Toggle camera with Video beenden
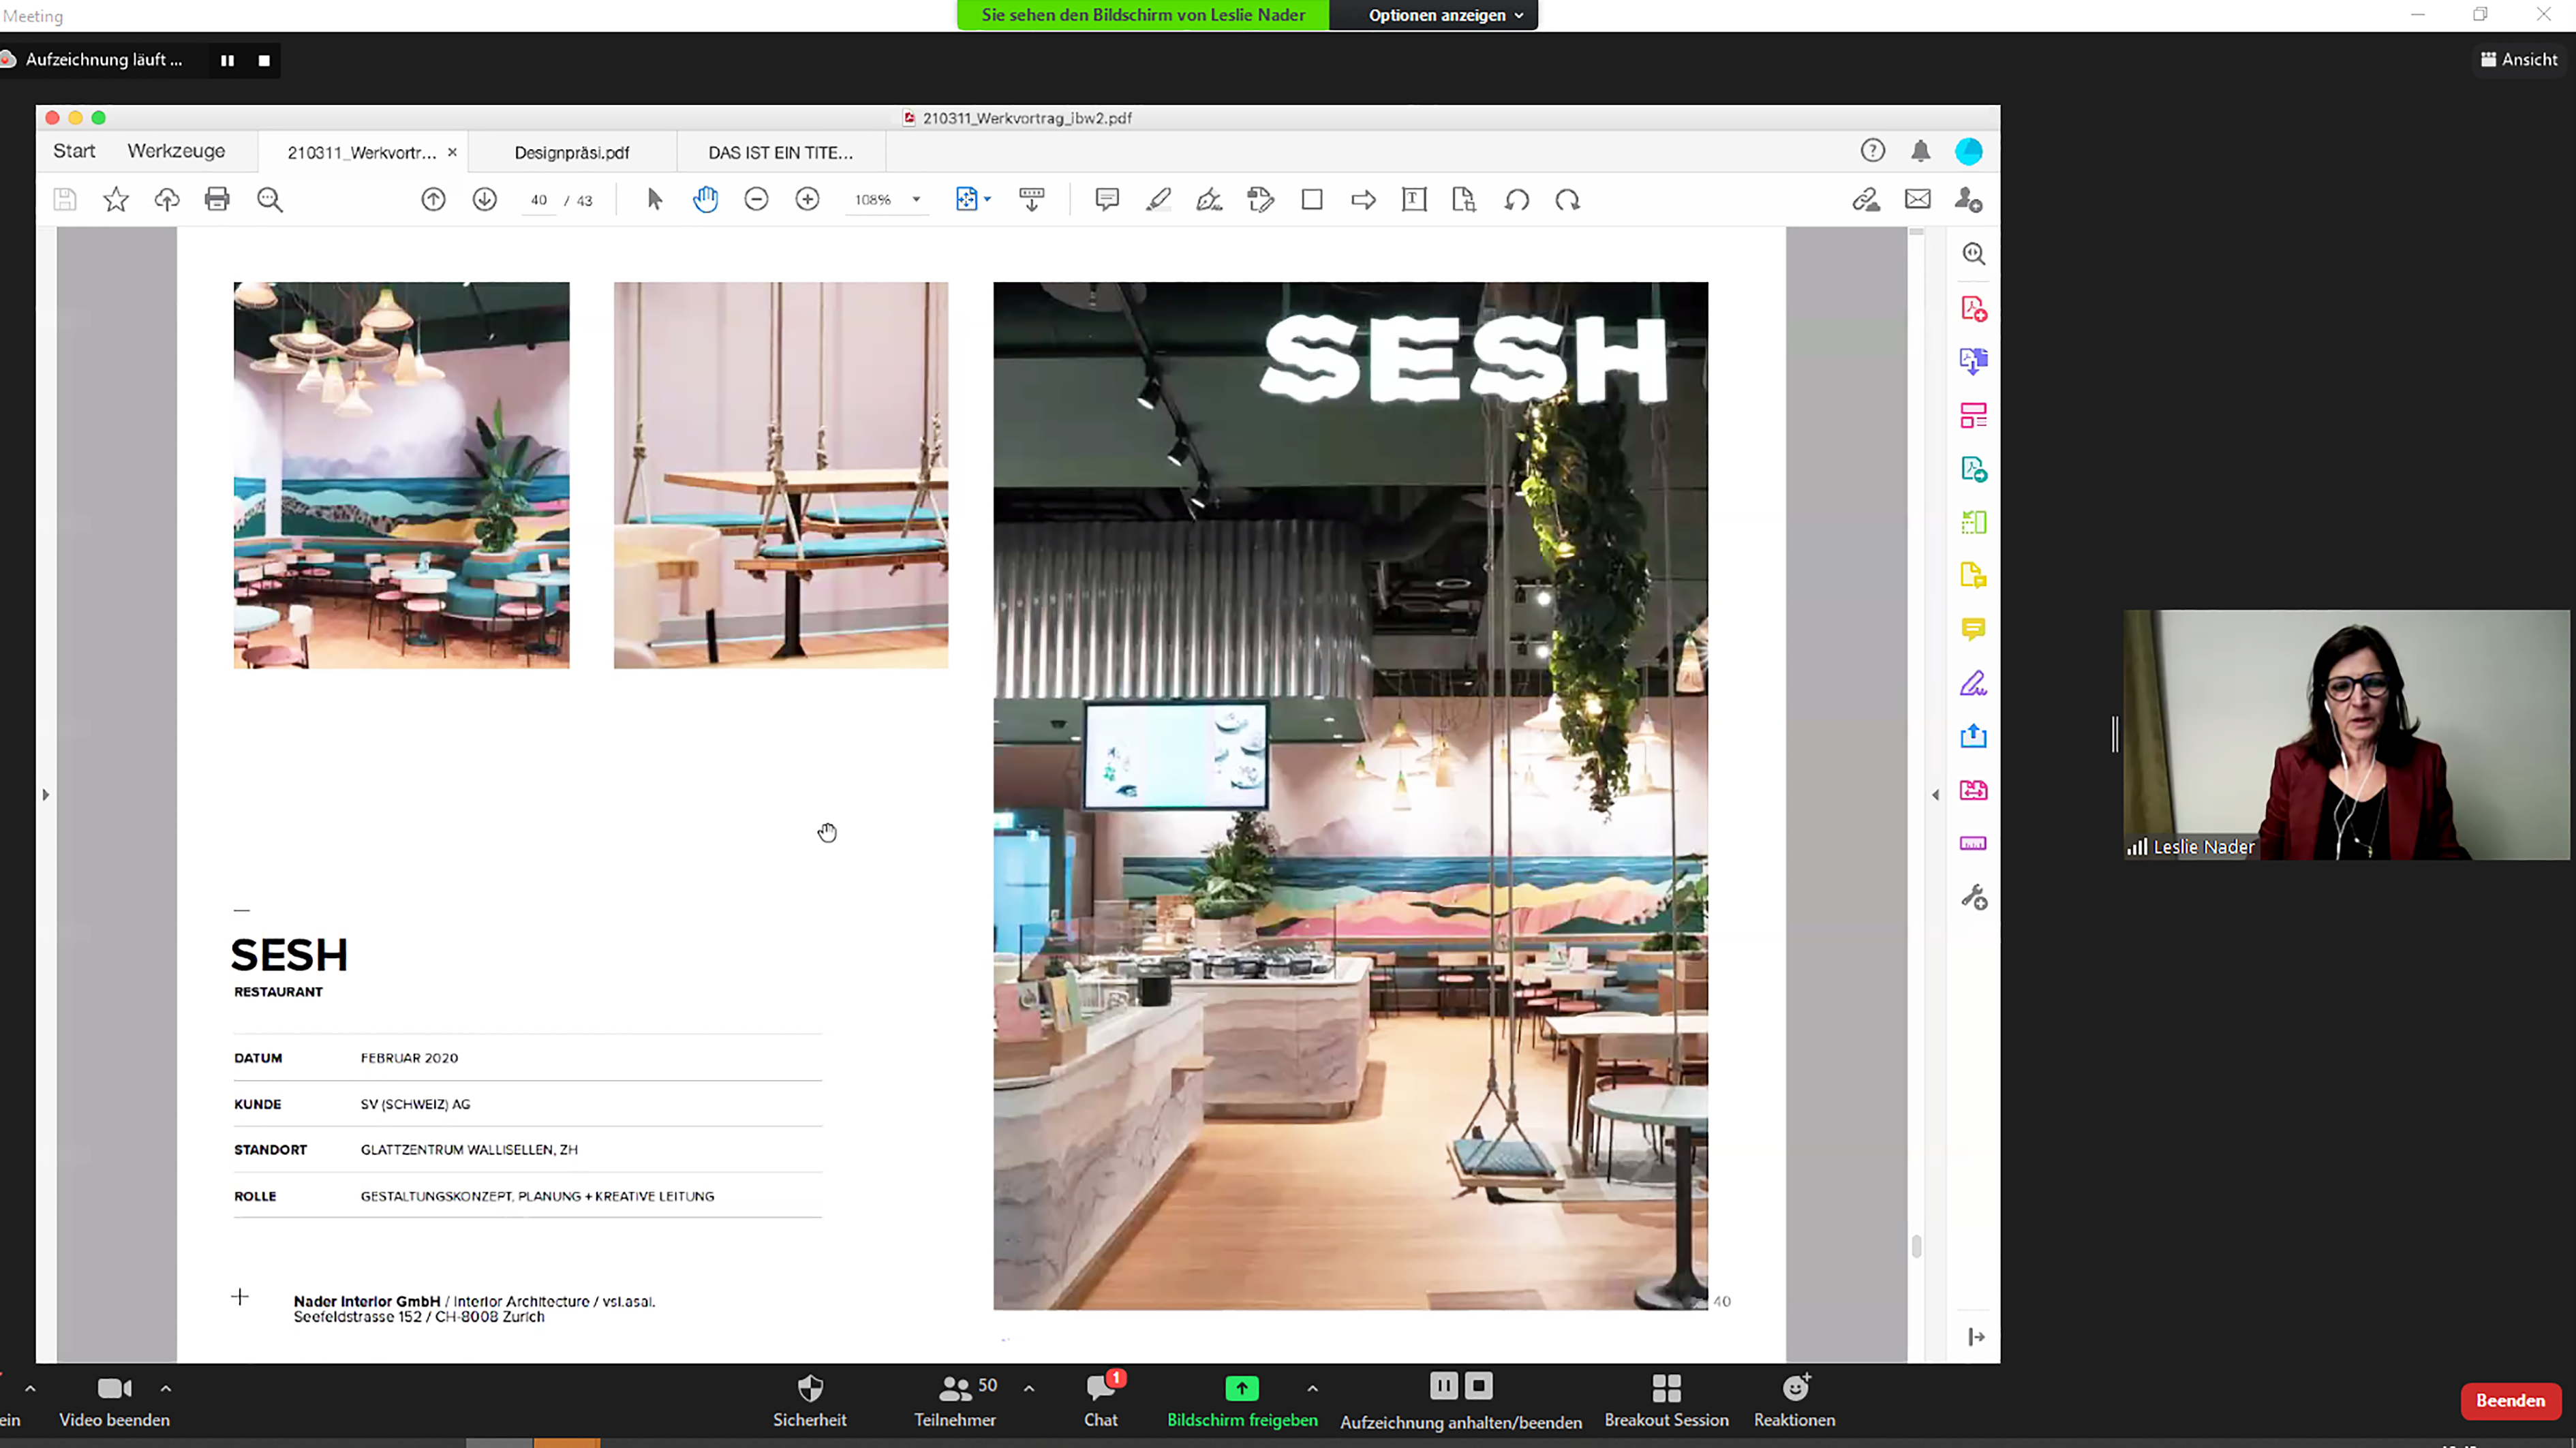This screenshot has width=2576, height=1448. tap(114, 1388)
